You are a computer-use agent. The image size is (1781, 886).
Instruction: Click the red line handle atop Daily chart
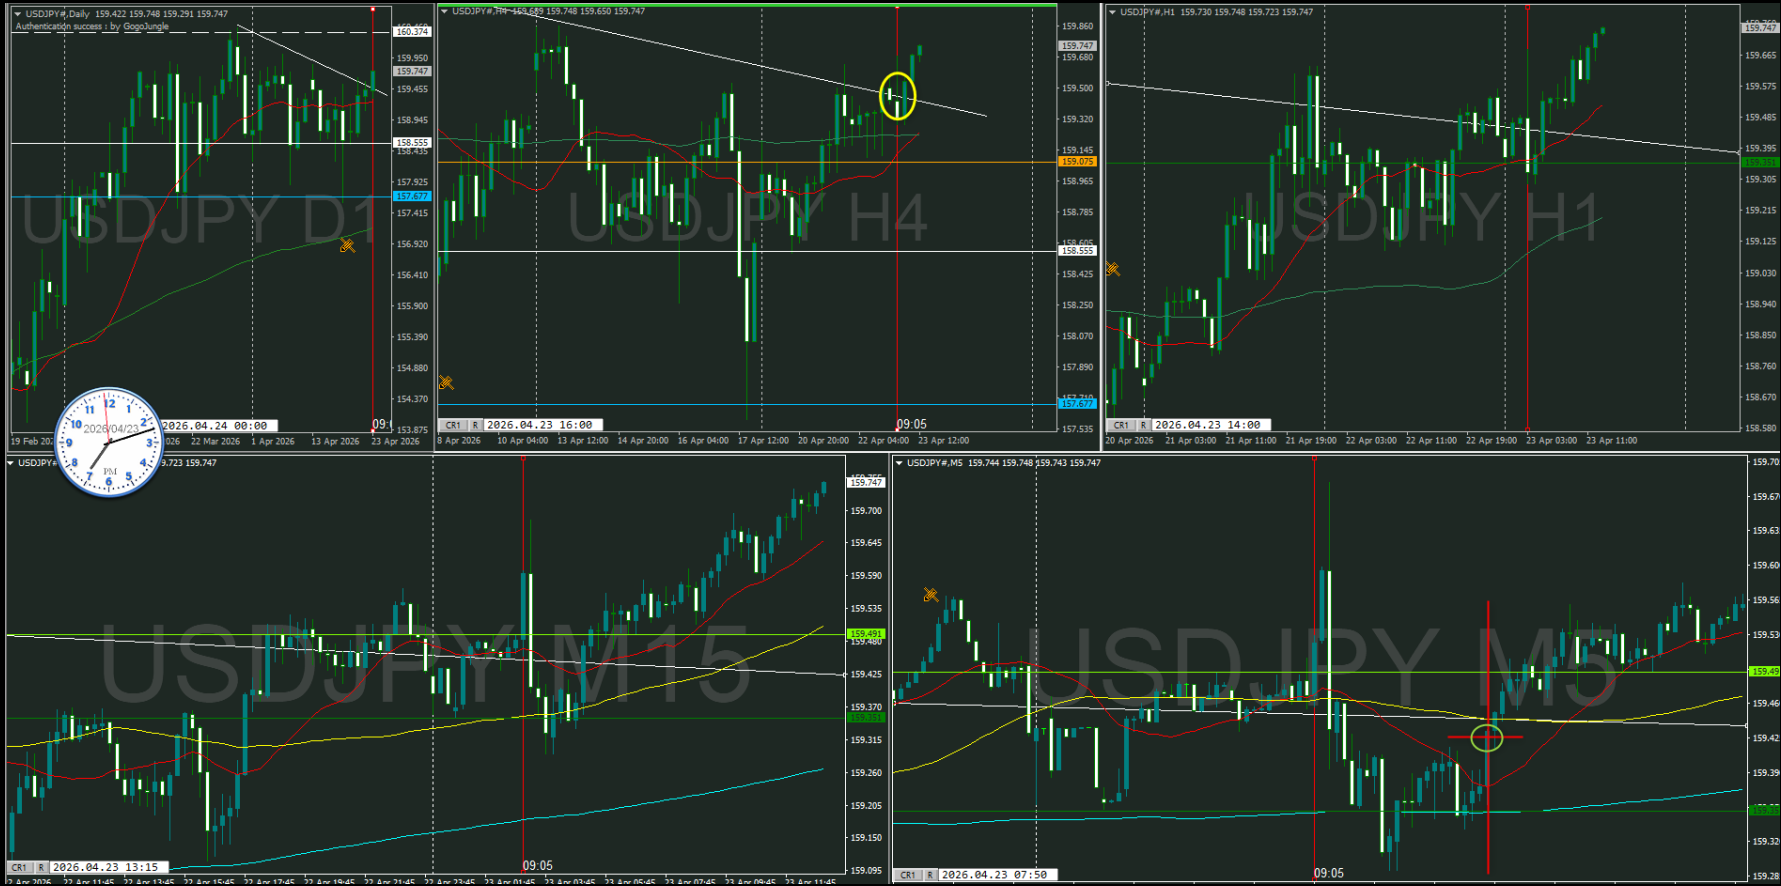pyautogui.click(x=373, y=9)
